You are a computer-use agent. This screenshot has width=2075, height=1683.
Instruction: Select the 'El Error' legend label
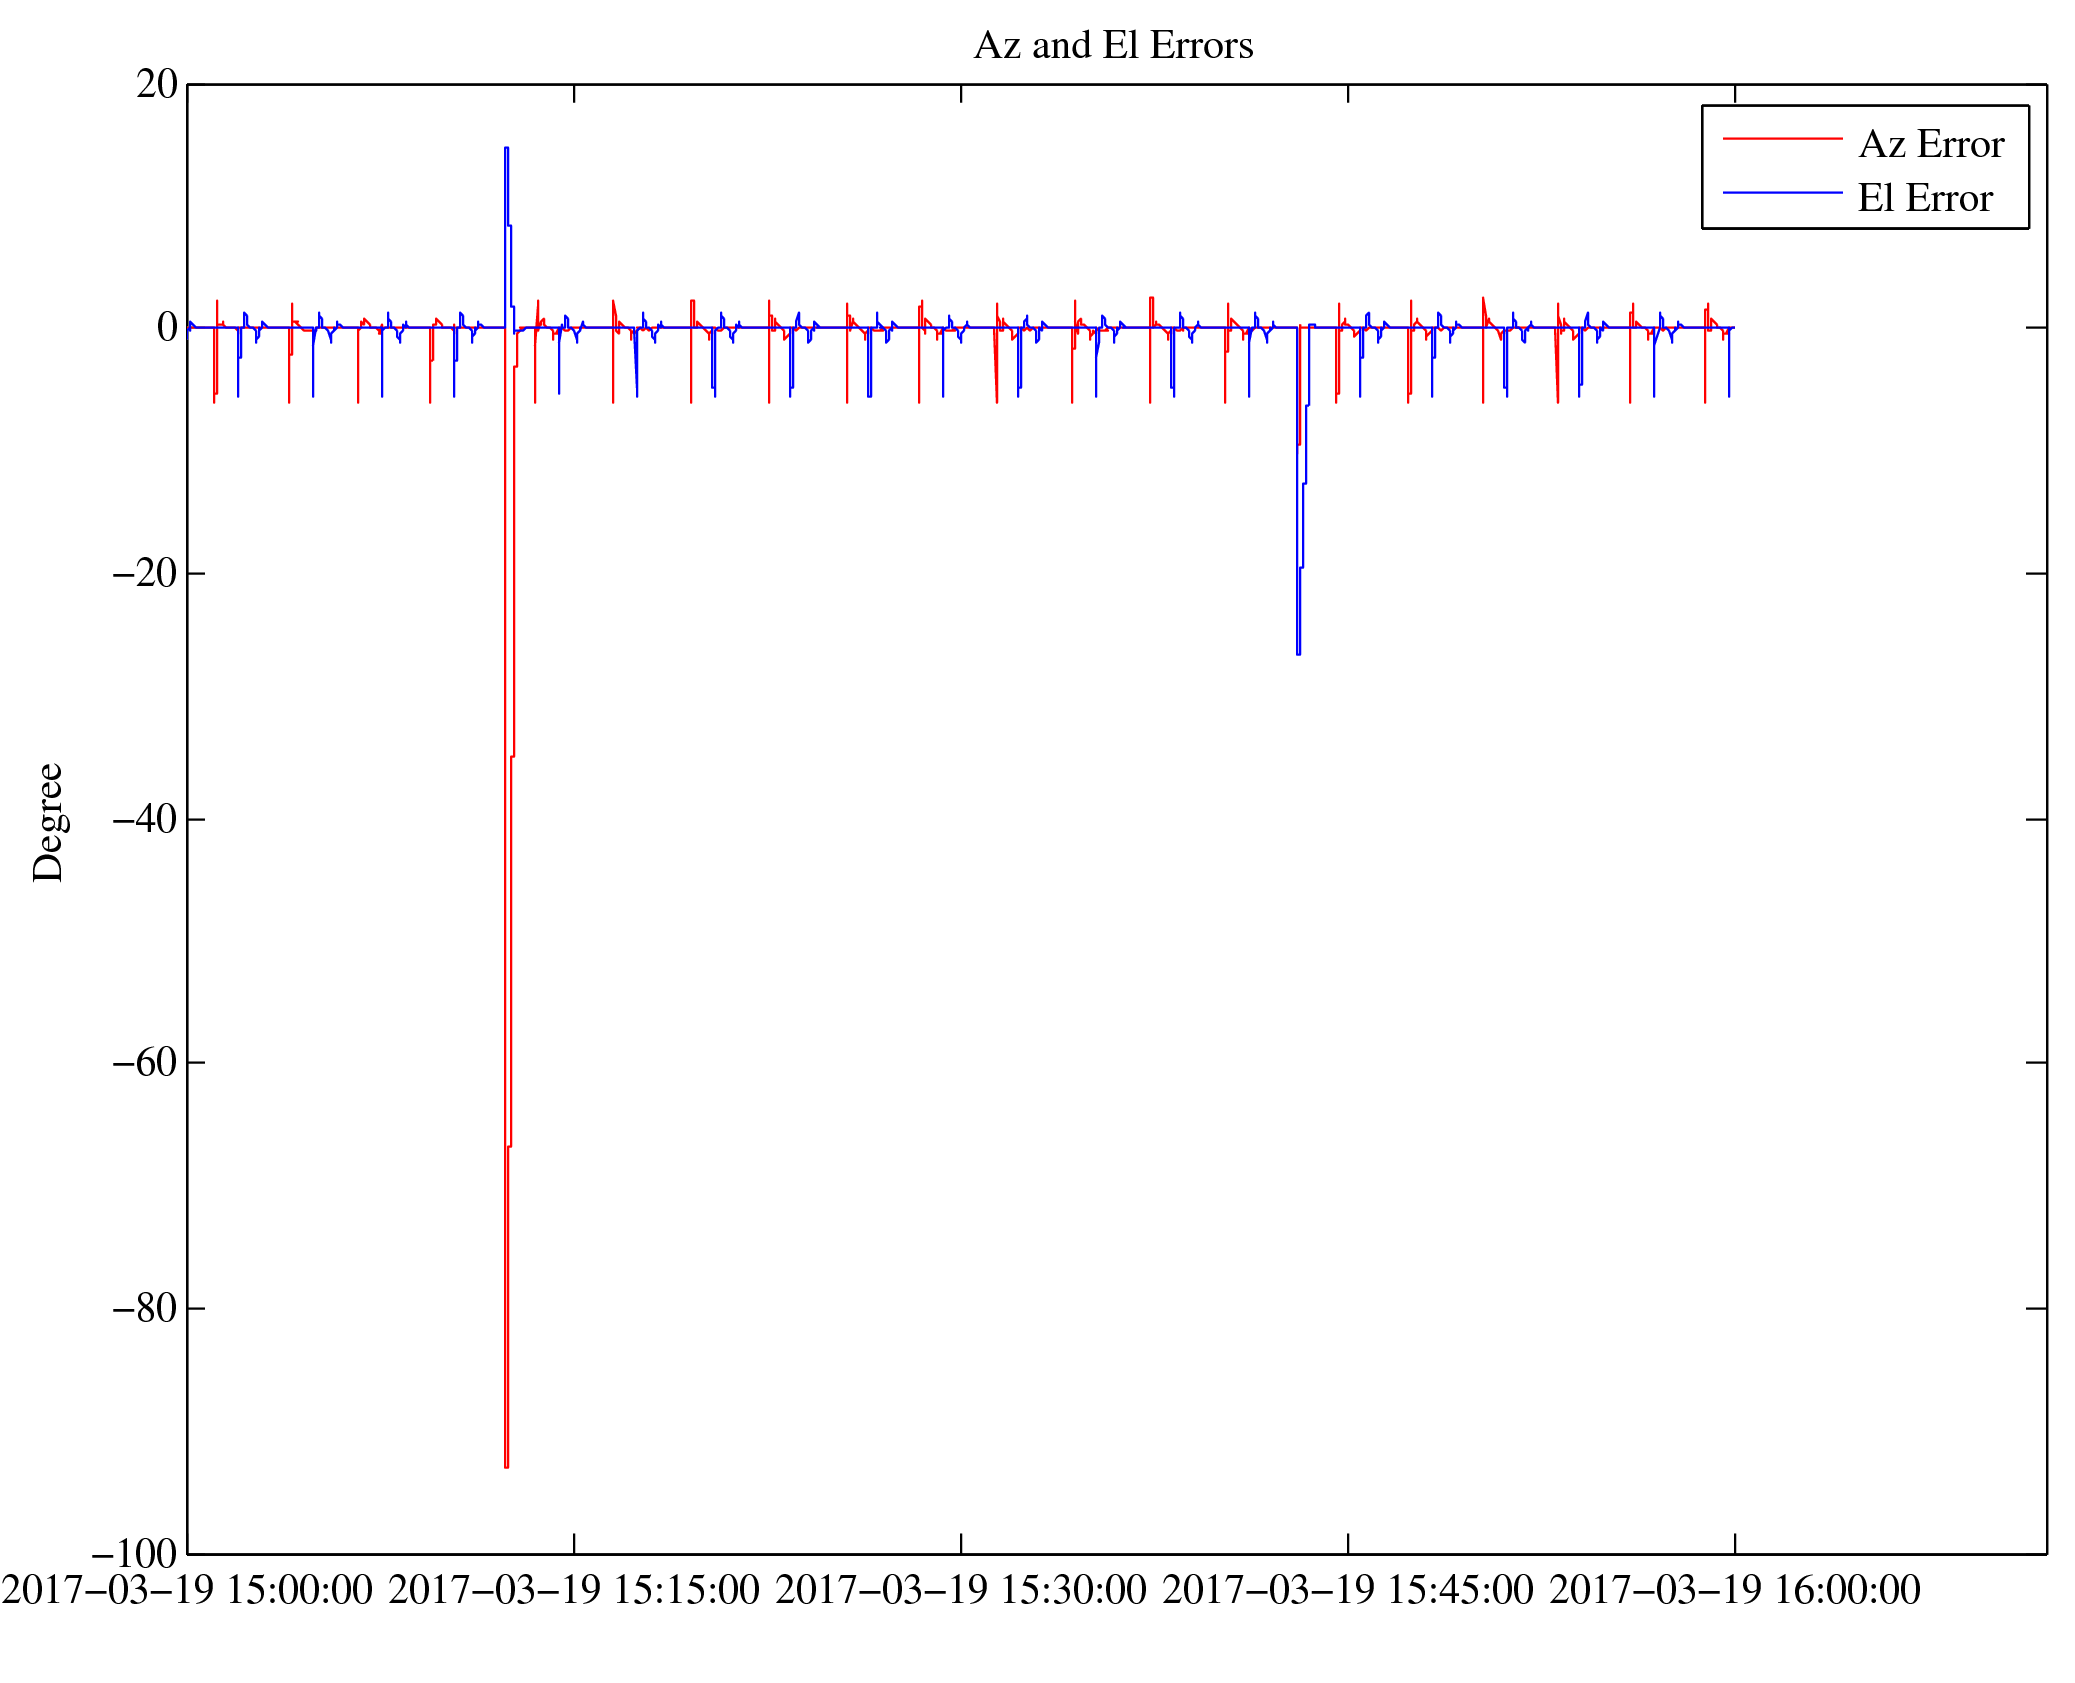click(1925, 198)
